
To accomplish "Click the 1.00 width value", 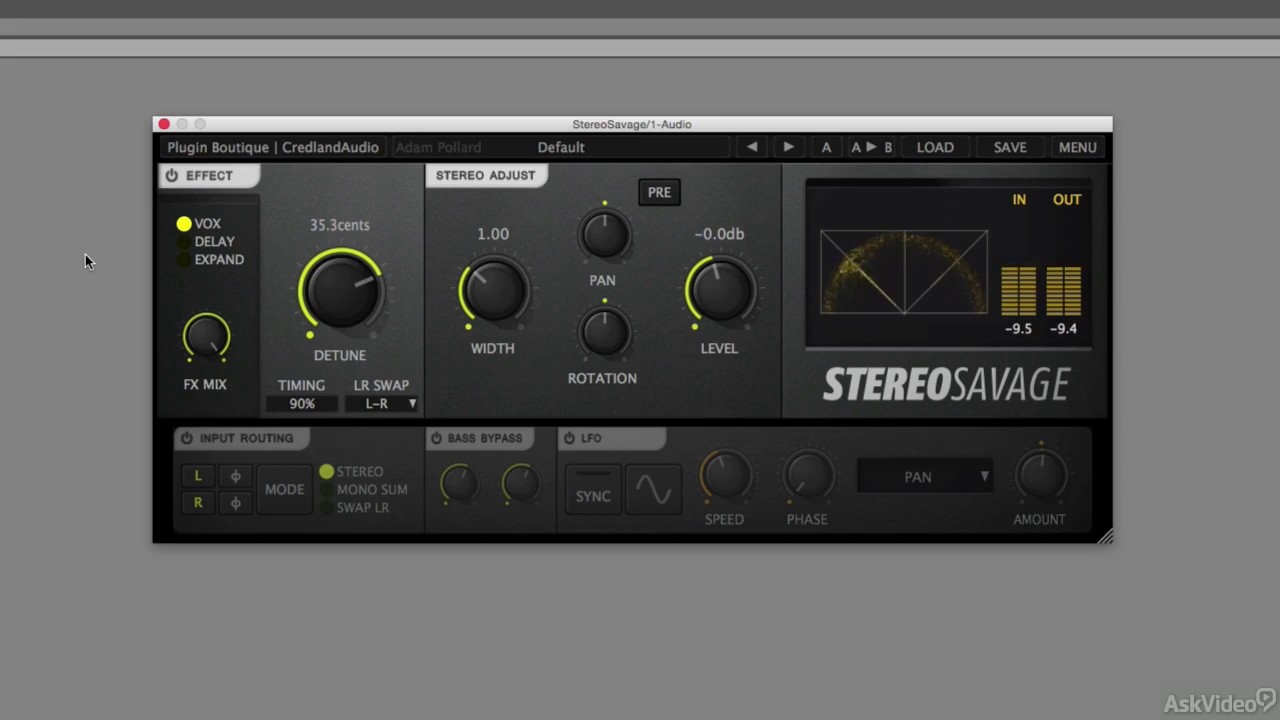I will pyautogui.click(x=493, y=234).
